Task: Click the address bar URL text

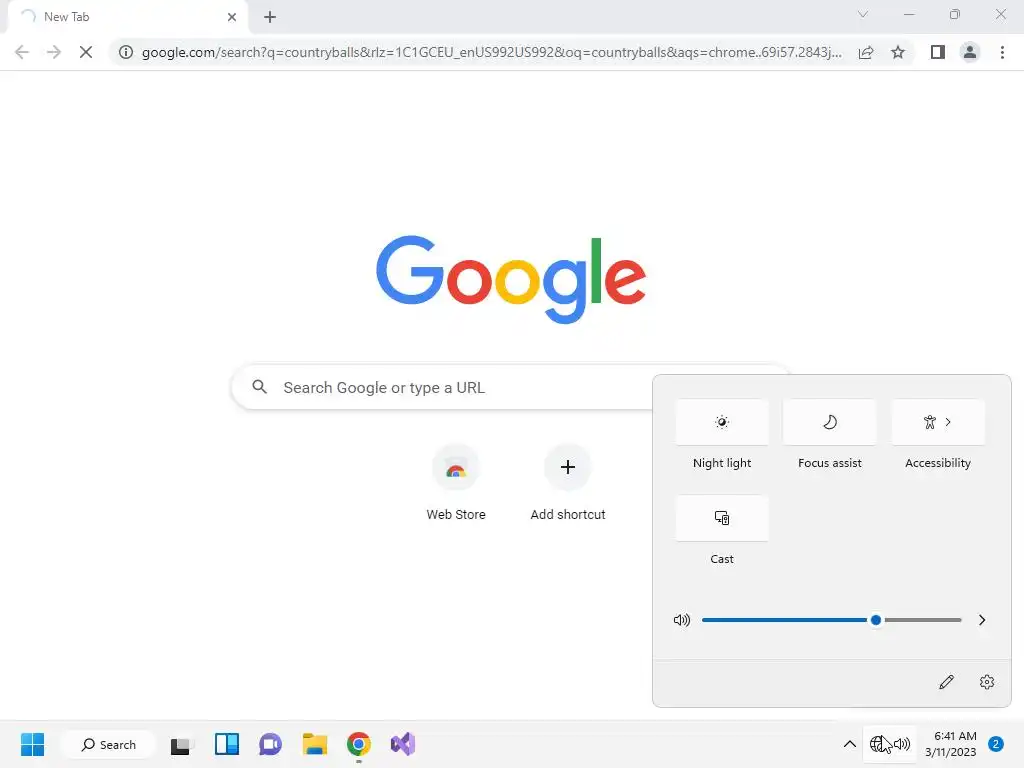Action: [x=491, y=52]
